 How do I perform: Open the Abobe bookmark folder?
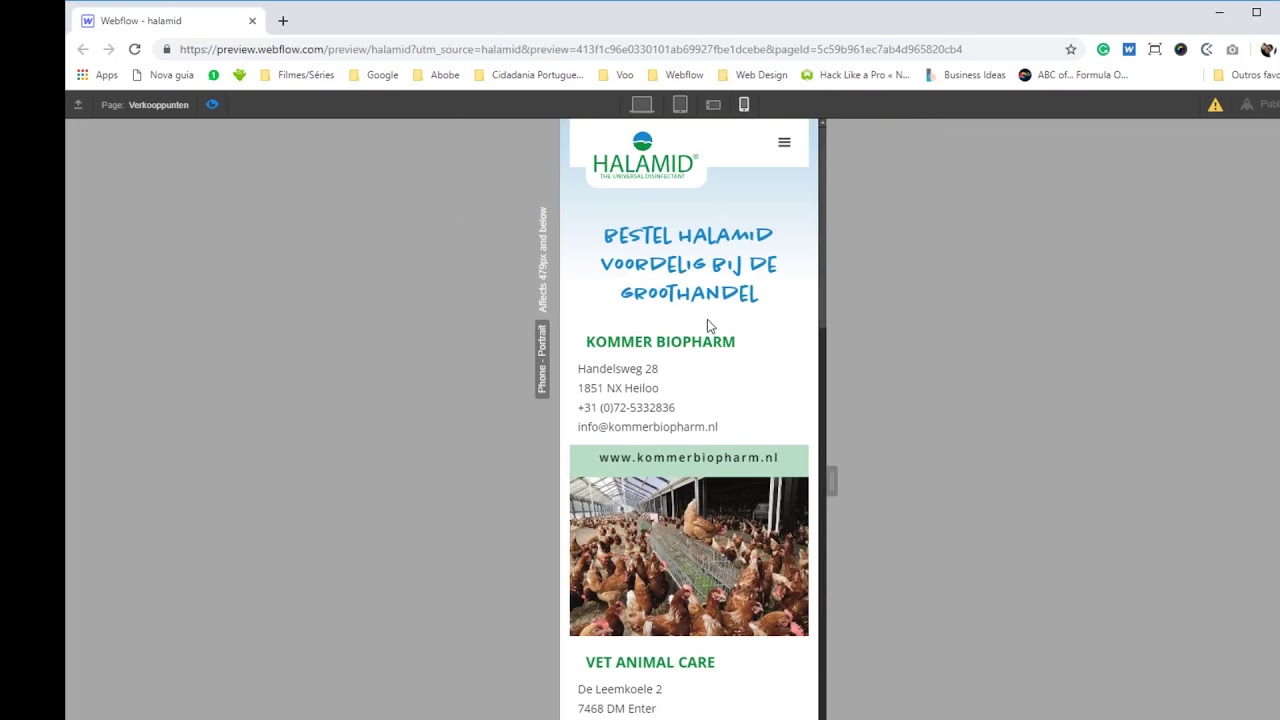point(436,75)
